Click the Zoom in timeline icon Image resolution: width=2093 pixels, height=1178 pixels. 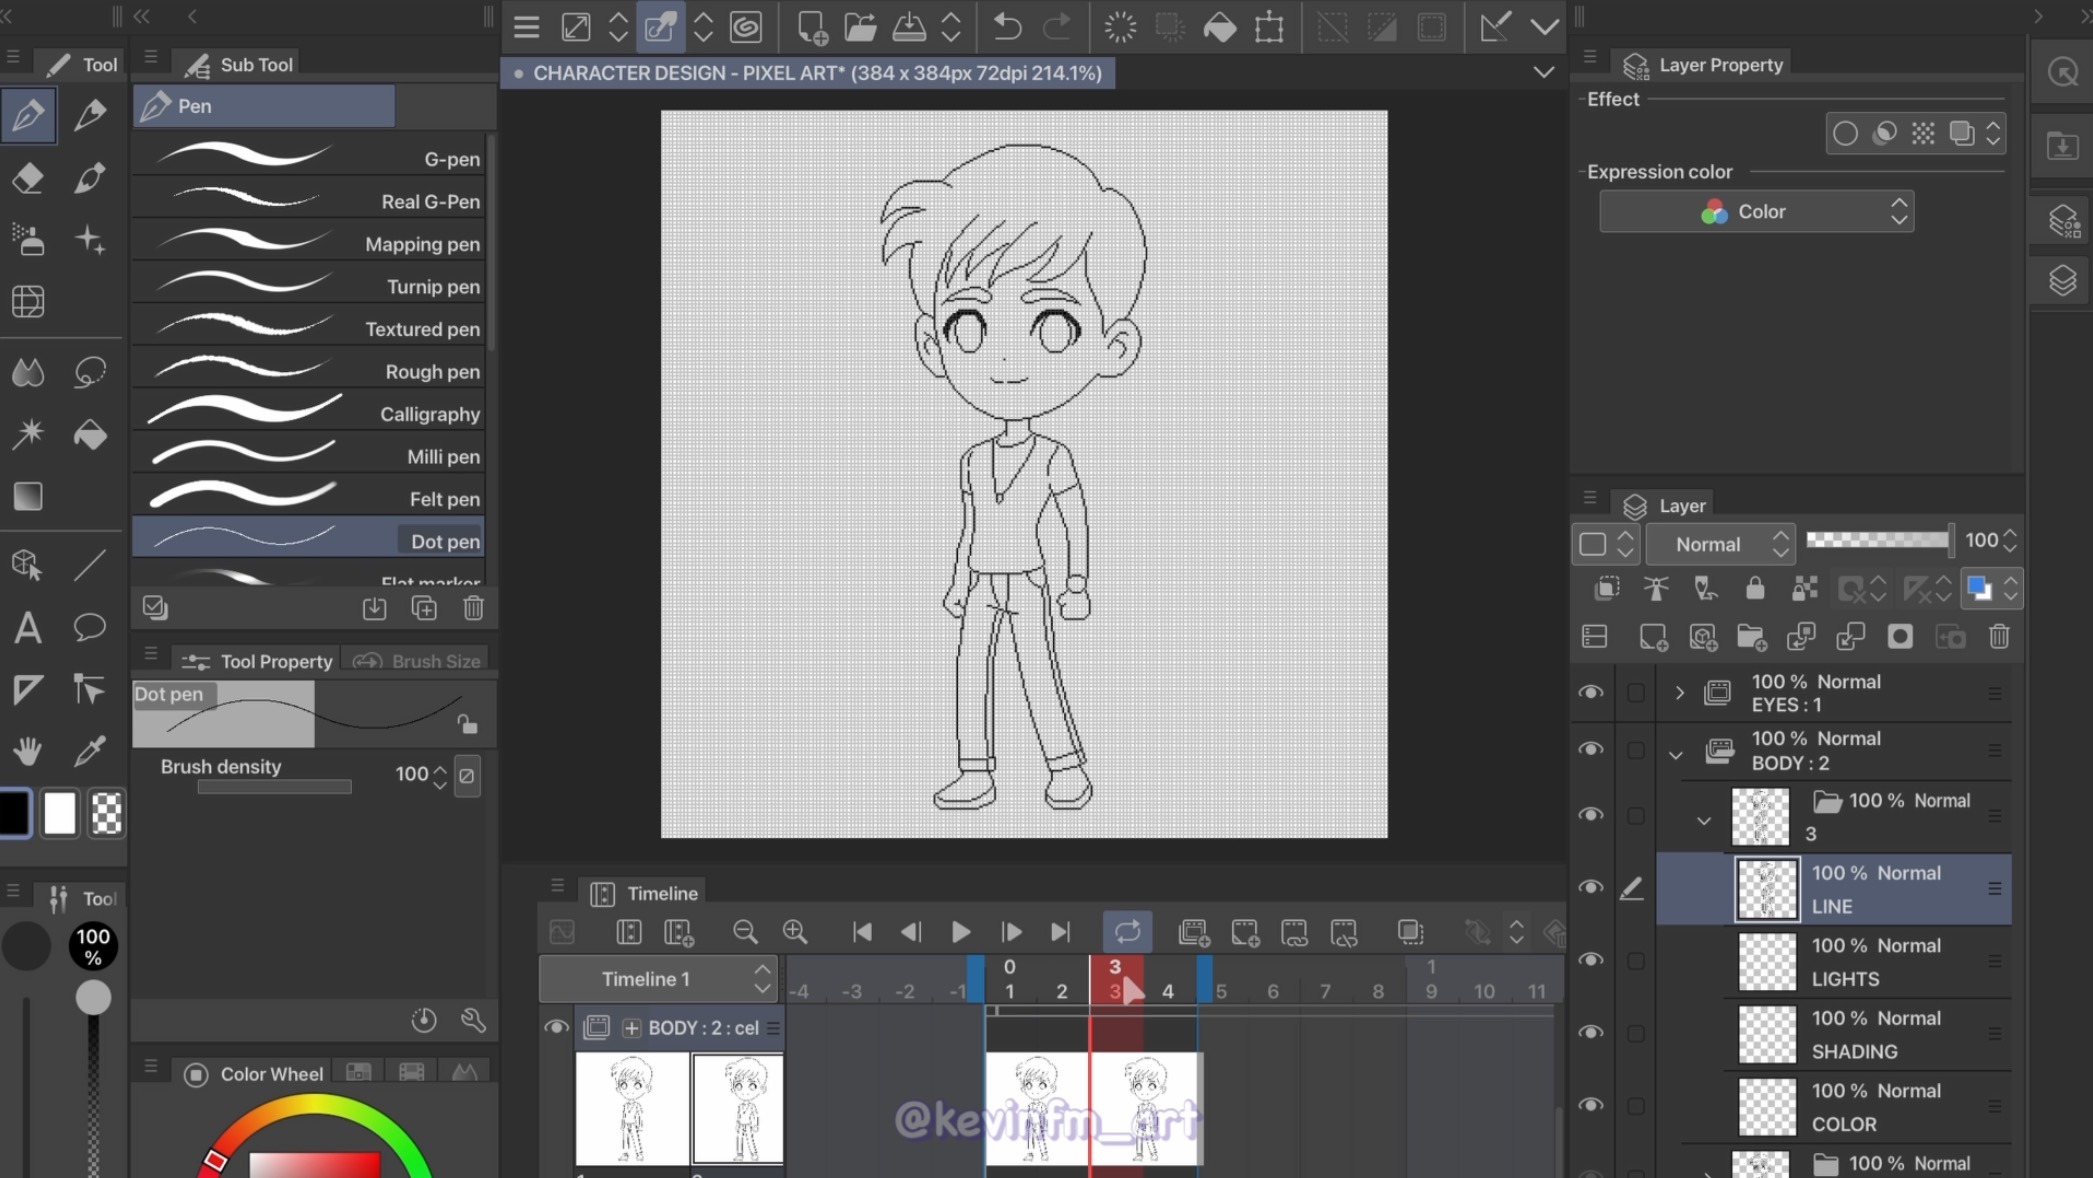795,932
